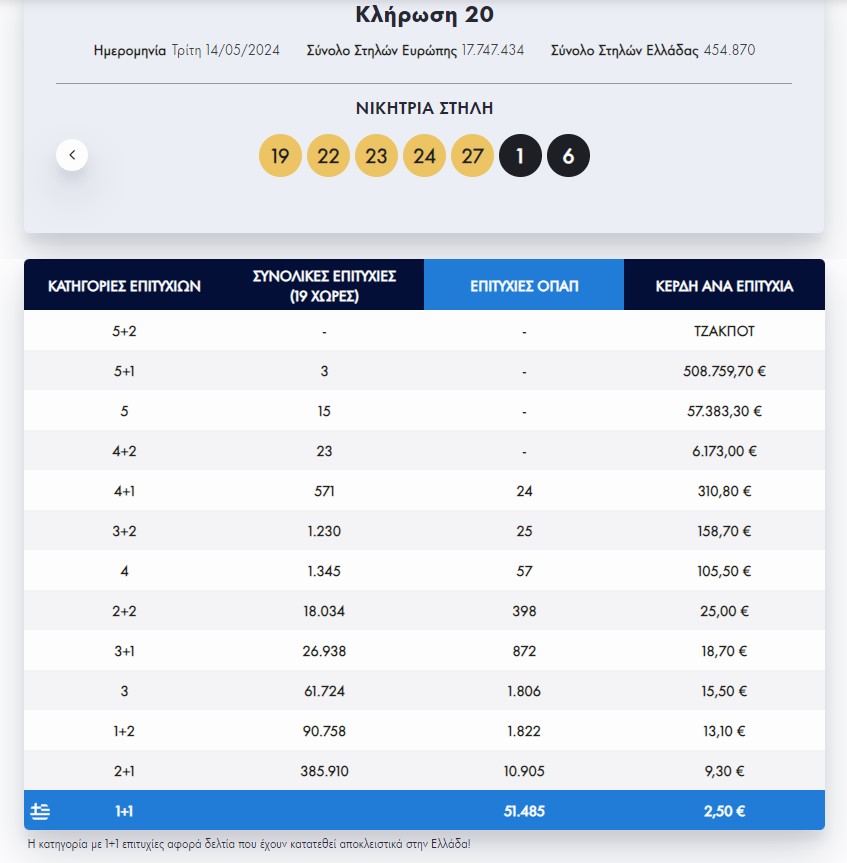Click the ΣΥΝΟΛΙΚΕΣ ΕΠΙΤΥΧΙΕΣ (19 ΧΩΡΕΣ) header
This screenshot has width=847, height=863.
pos(322,284)
